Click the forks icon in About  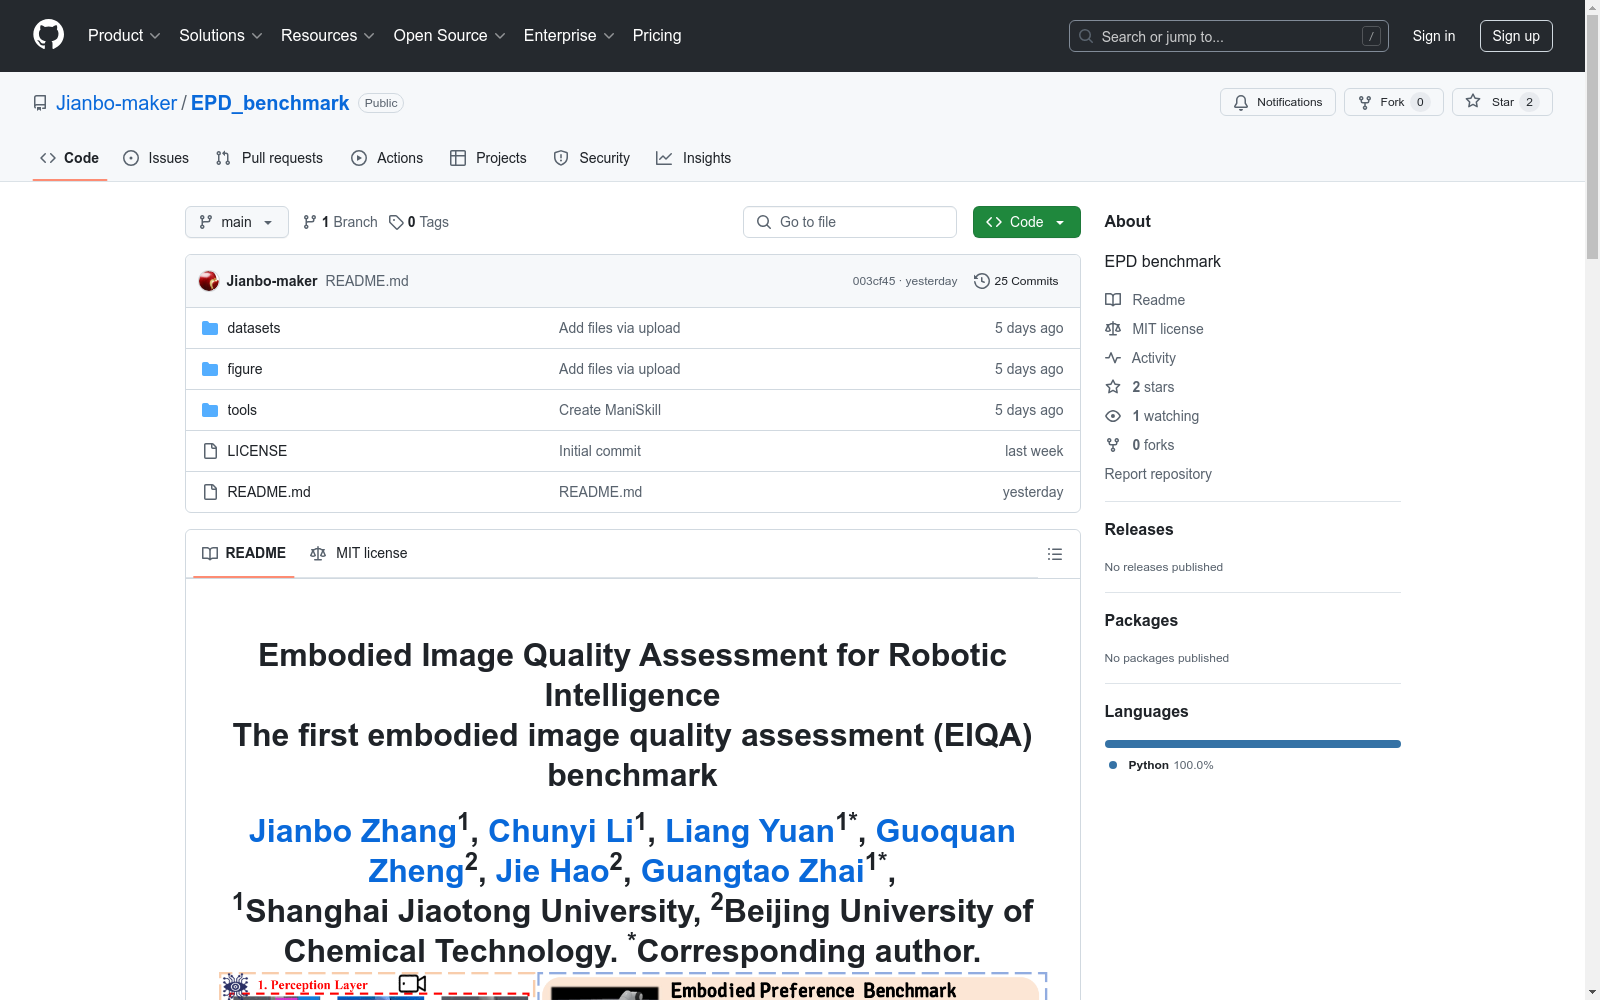[x=1113, y=445]
